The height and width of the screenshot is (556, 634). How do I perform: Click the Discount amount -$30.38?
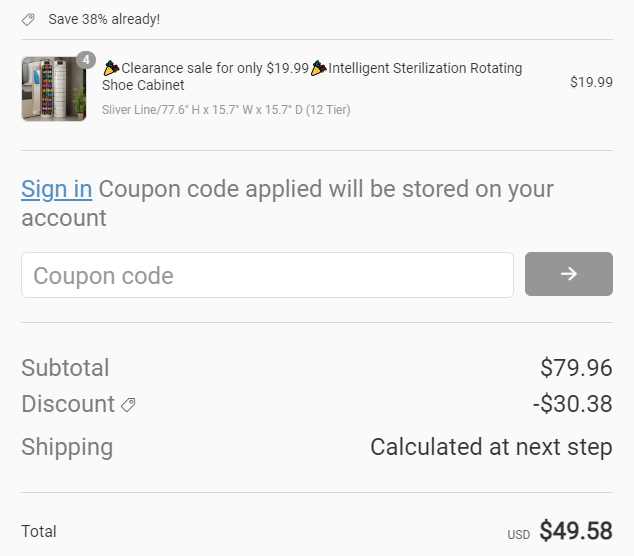(573, 404)
